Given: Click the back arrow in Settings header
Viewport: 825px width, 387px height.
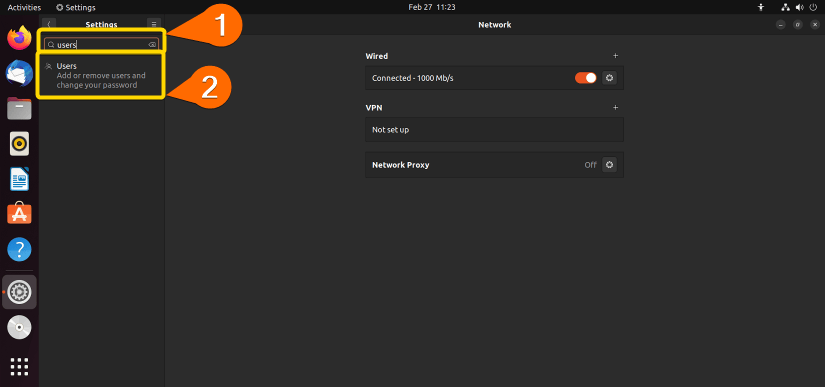Looking at the screenshot, I should [x=48, y=24].
